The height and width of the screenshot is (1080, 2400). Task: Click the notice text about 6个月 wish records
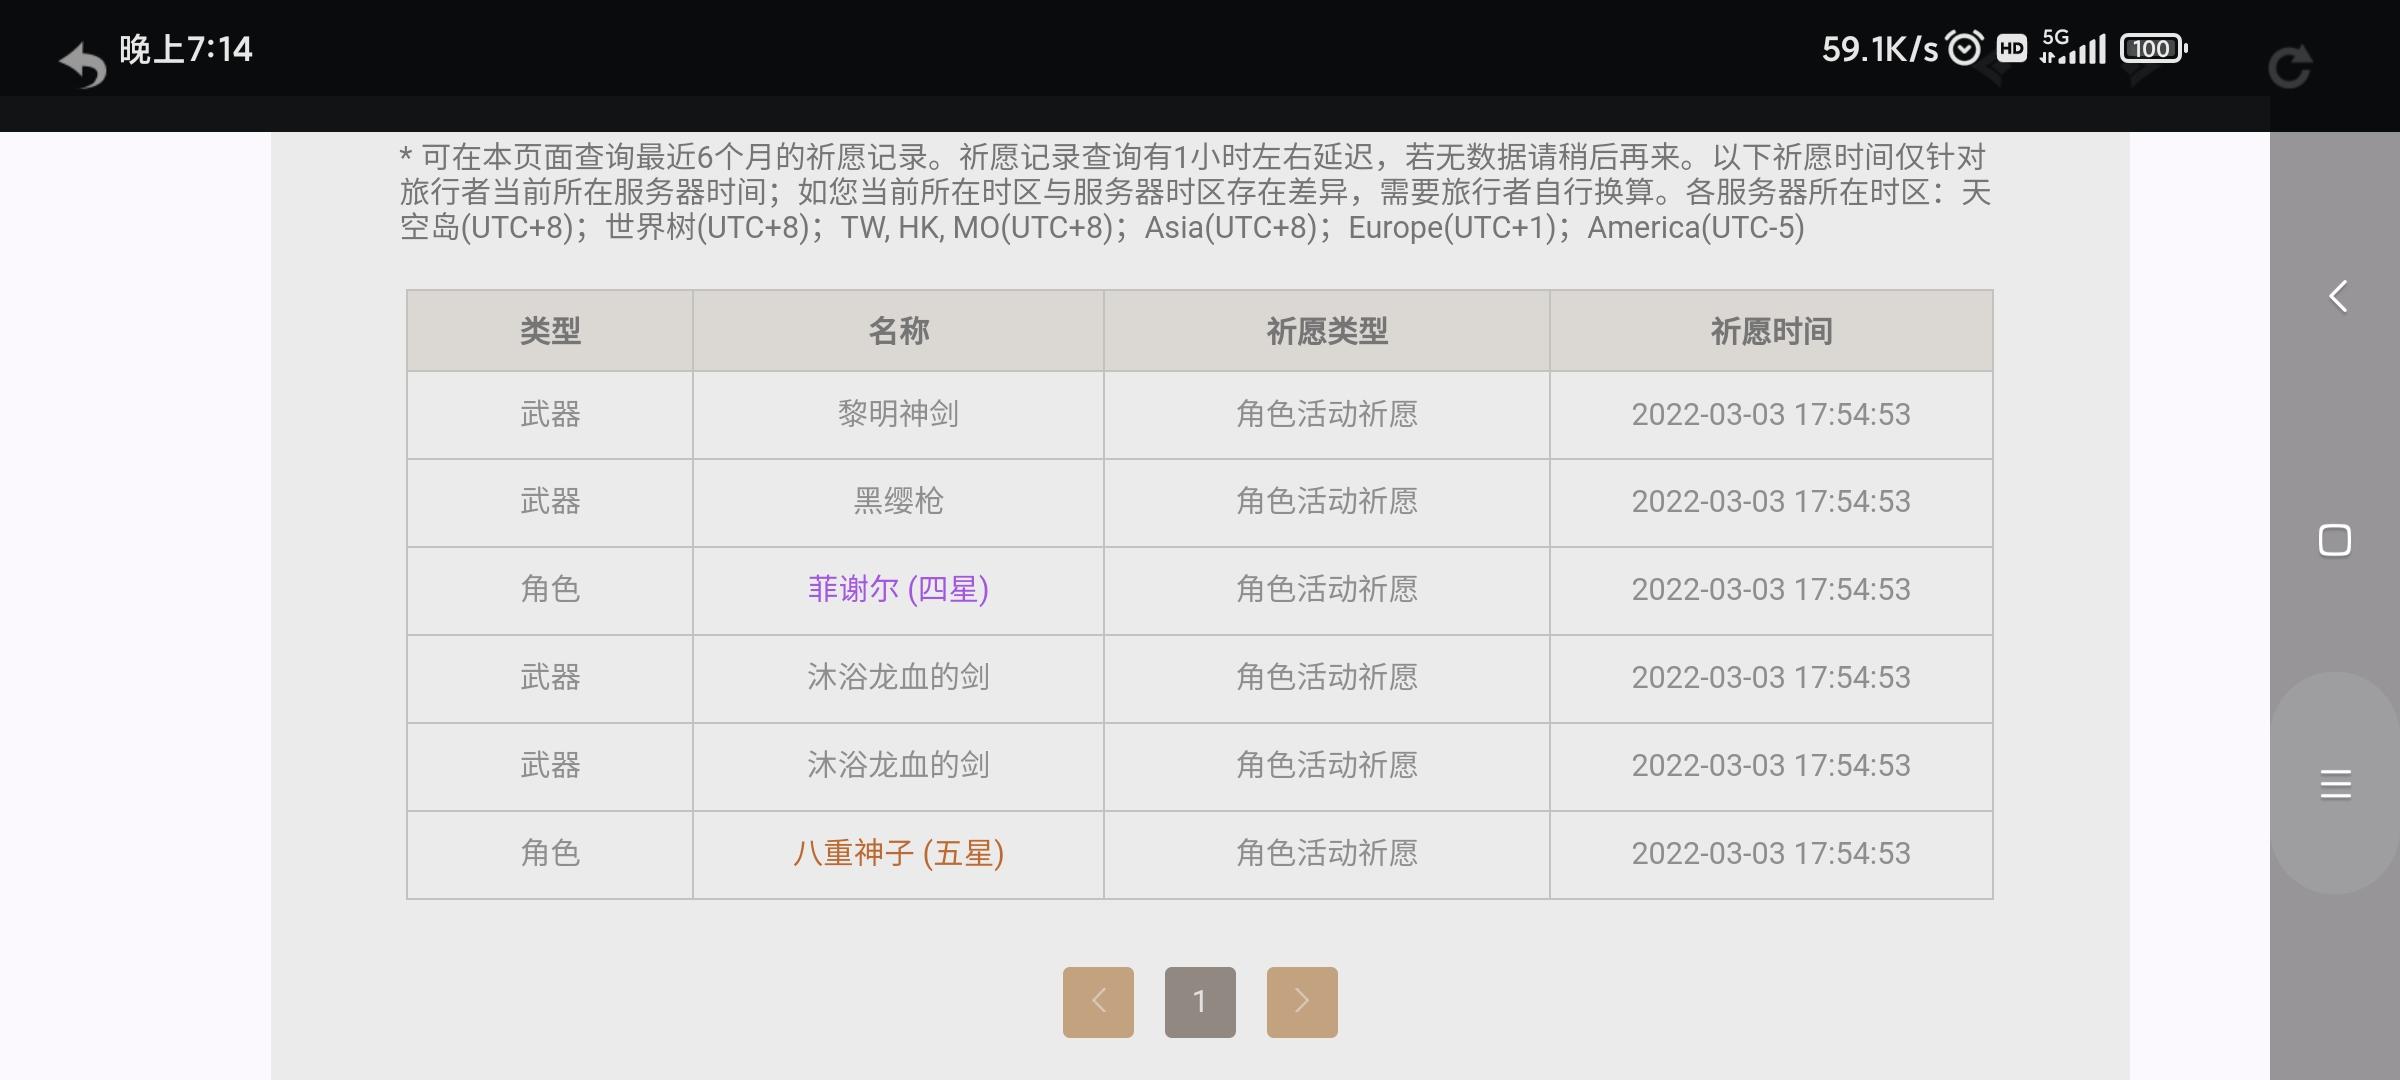1195,192
